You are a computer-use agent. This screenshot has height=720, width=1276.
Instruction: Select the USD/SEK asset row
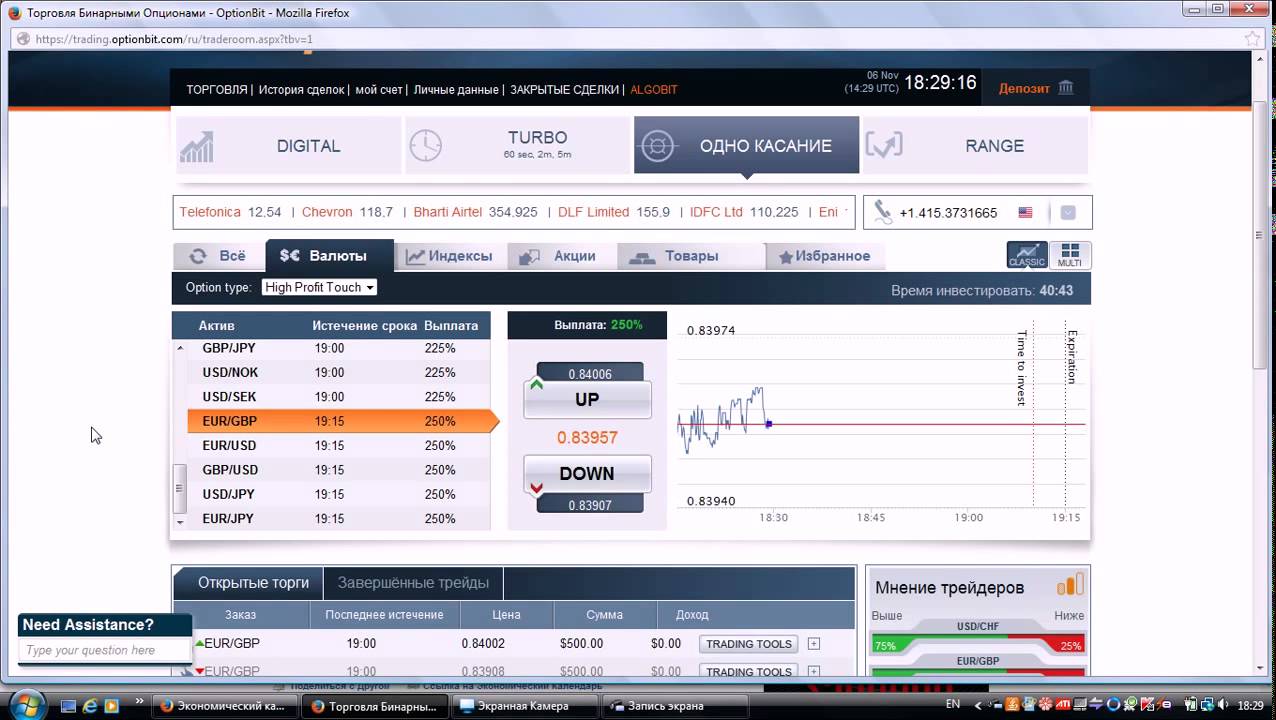coord(338,397)
